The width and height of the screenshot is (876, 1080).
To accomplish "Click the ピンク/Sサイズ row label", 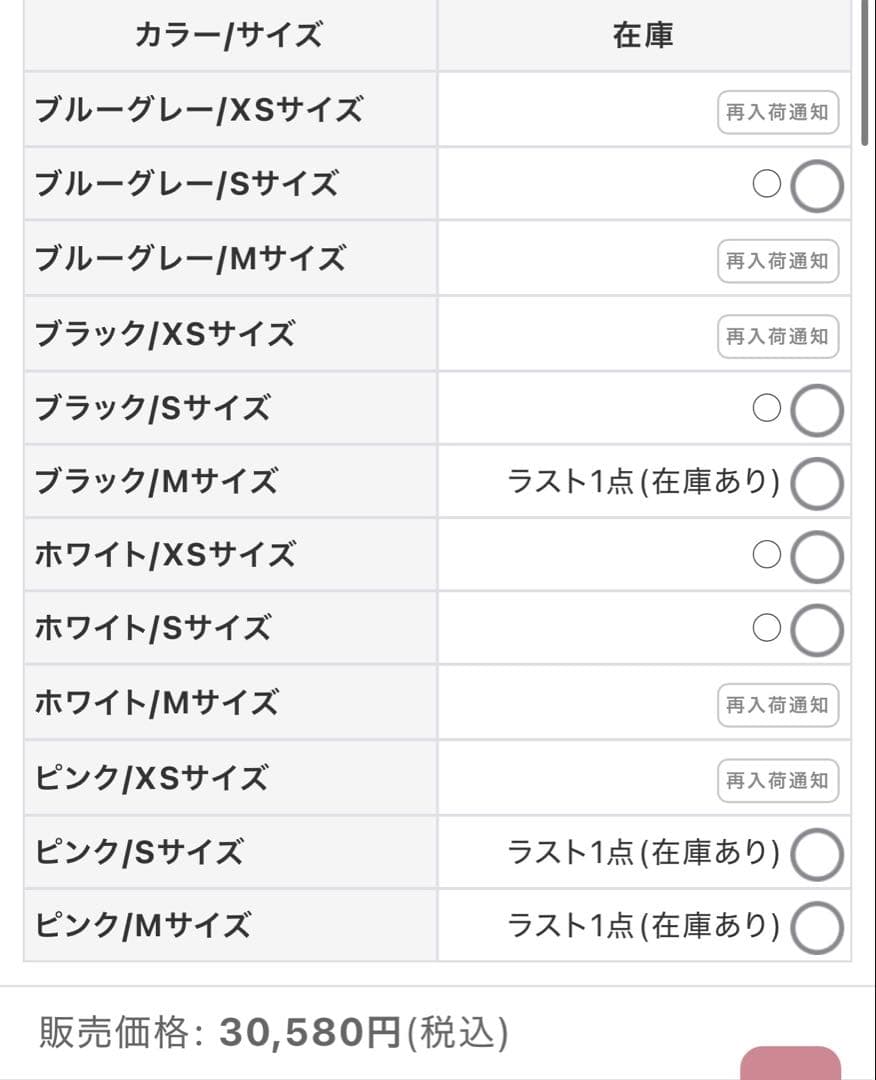I will [139, 853].
